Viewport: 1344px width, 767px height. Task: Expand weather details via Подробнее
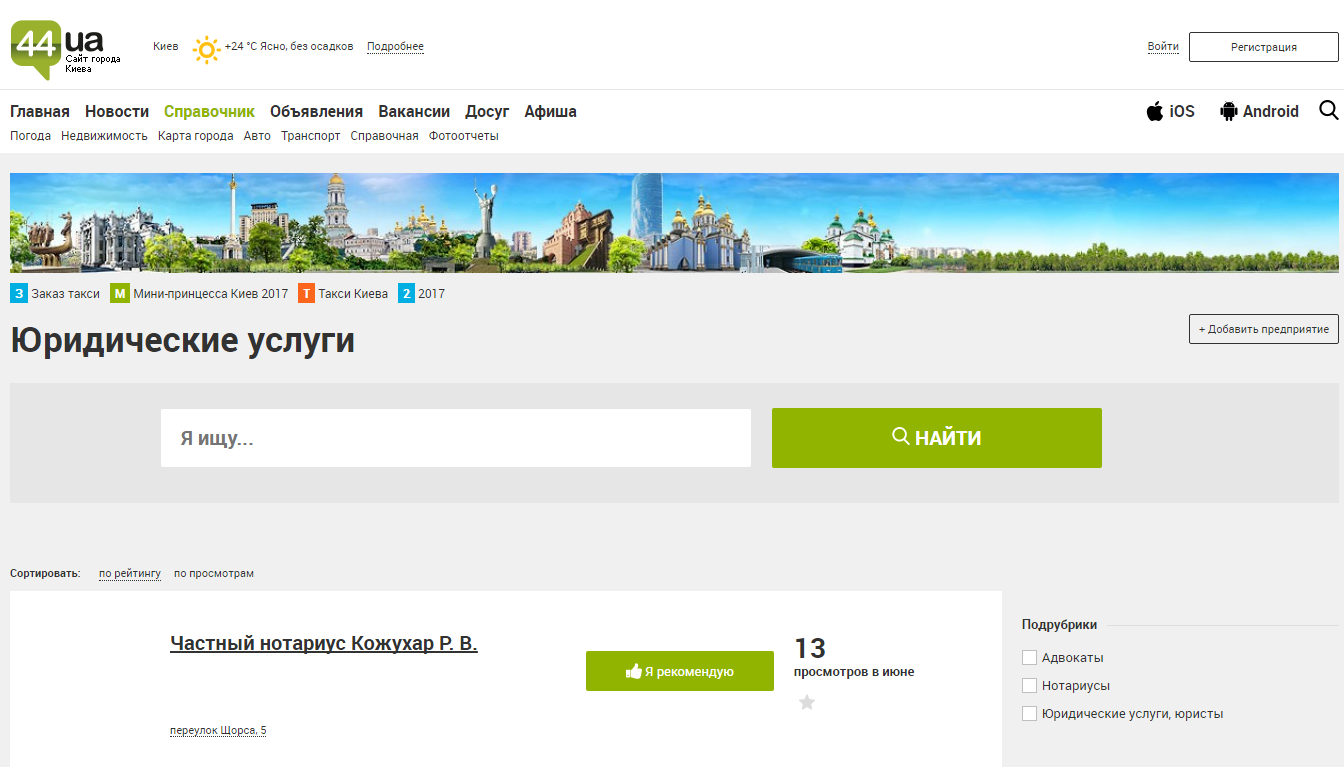[395, 47]
